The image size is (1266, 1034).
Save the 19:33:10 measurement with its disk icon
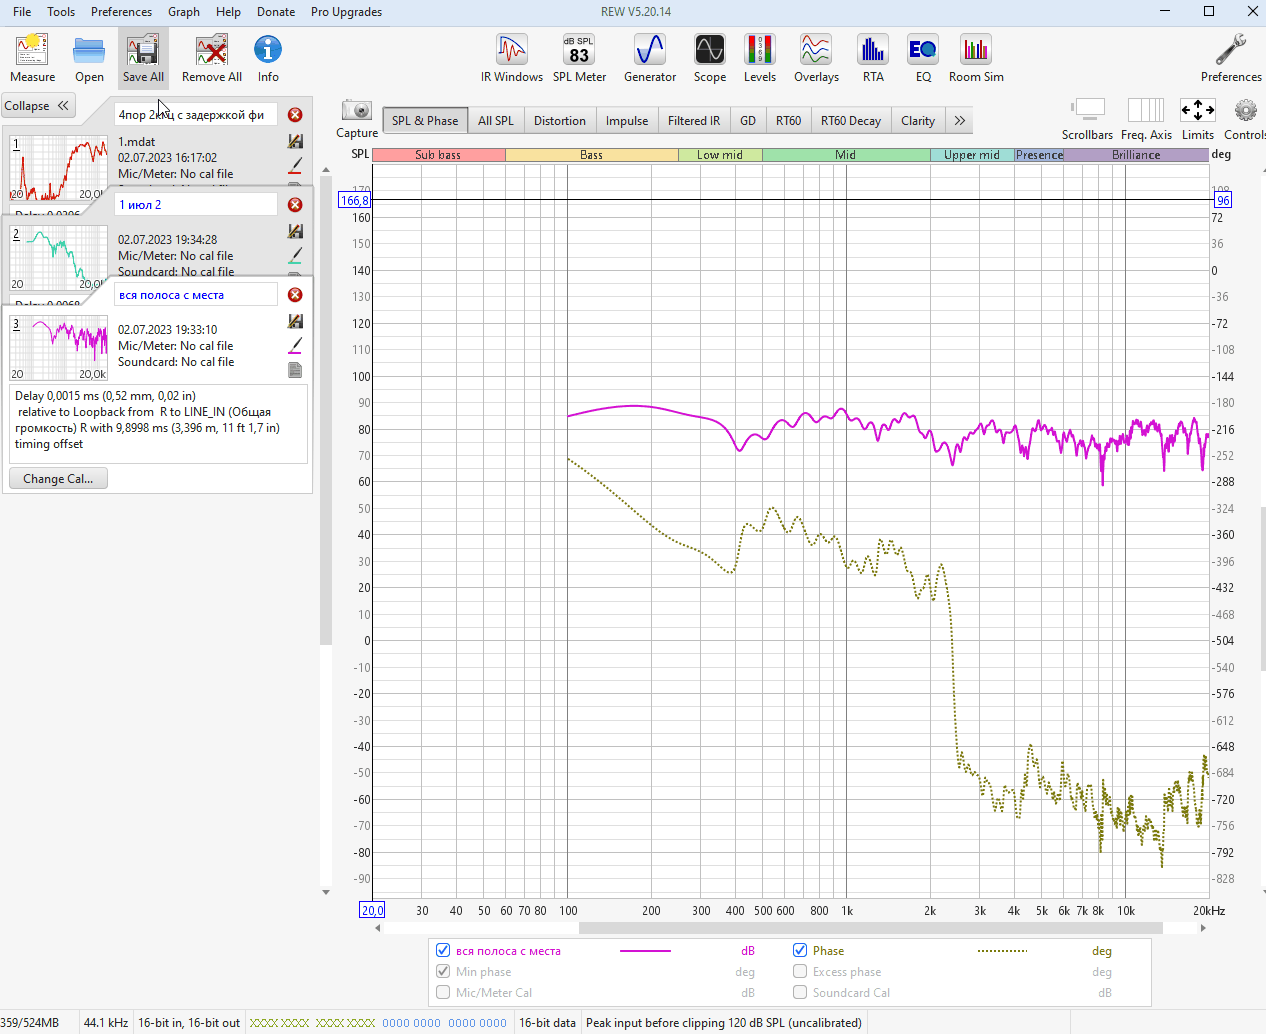tap(295, 321)
